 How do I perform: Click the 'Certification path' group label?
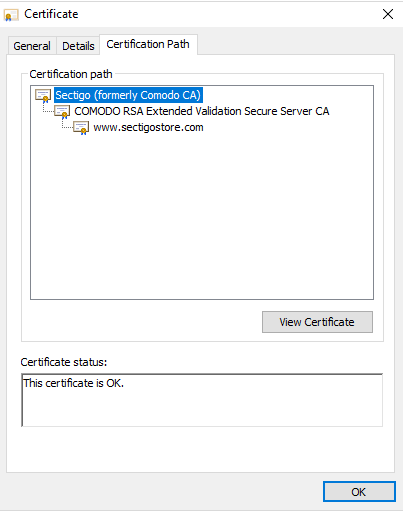[71, 74]
